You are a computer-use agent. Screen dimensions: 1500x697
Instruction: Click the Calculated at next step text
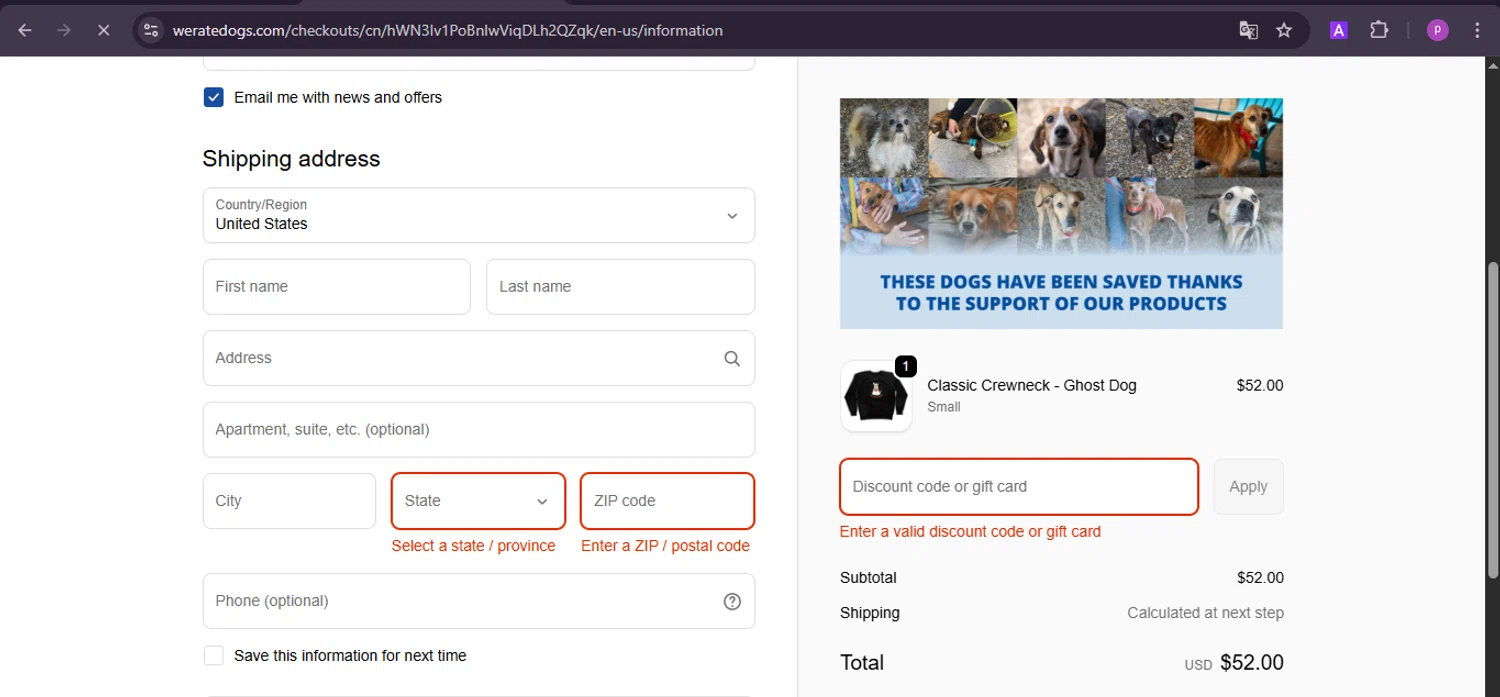(1205, 613)
